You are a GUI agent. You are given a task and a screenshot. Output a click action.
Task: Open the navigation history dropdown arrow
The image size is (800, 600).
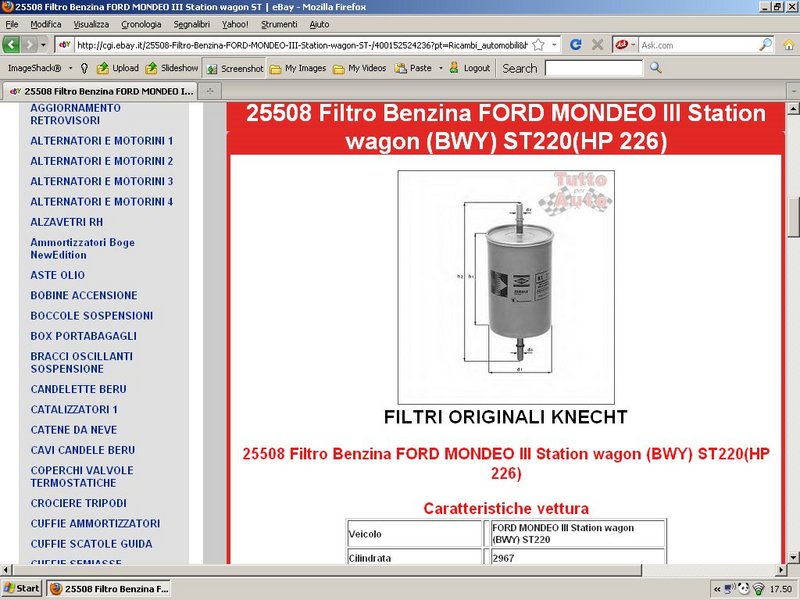(x=43, y=45)
